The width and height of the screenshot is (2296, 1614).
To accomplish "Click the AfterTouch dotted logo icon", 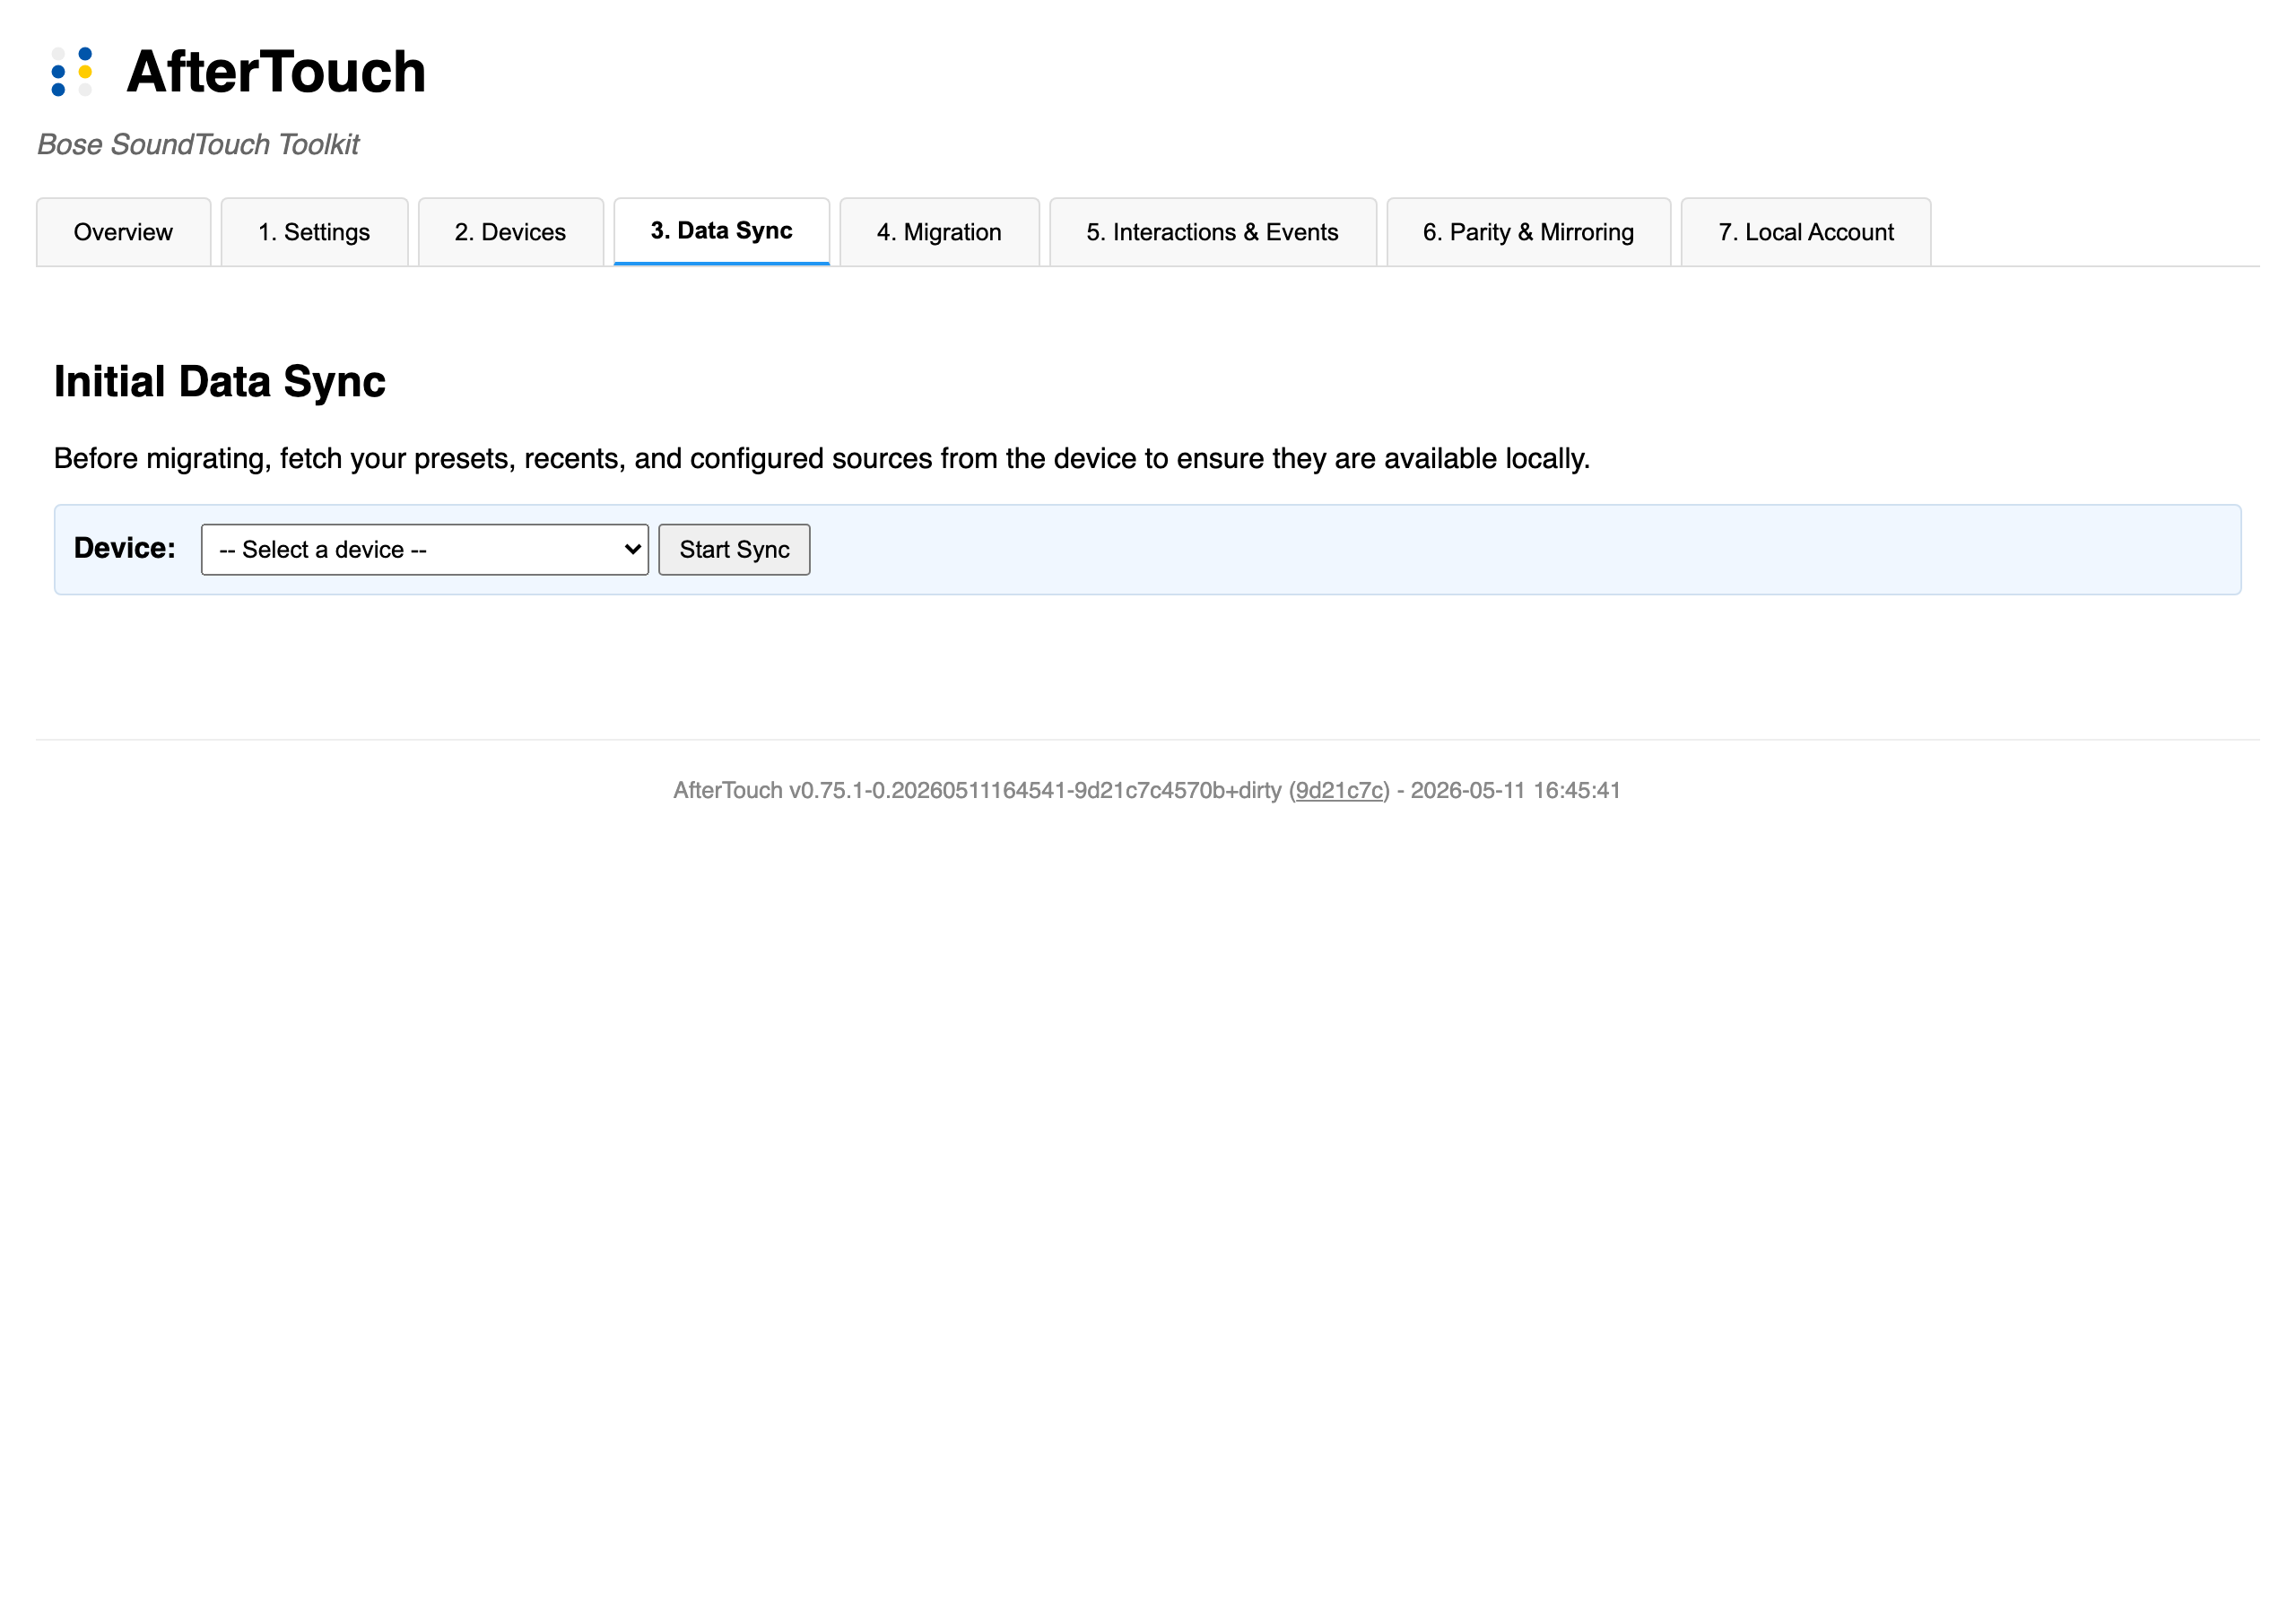I will coord(72,71).
